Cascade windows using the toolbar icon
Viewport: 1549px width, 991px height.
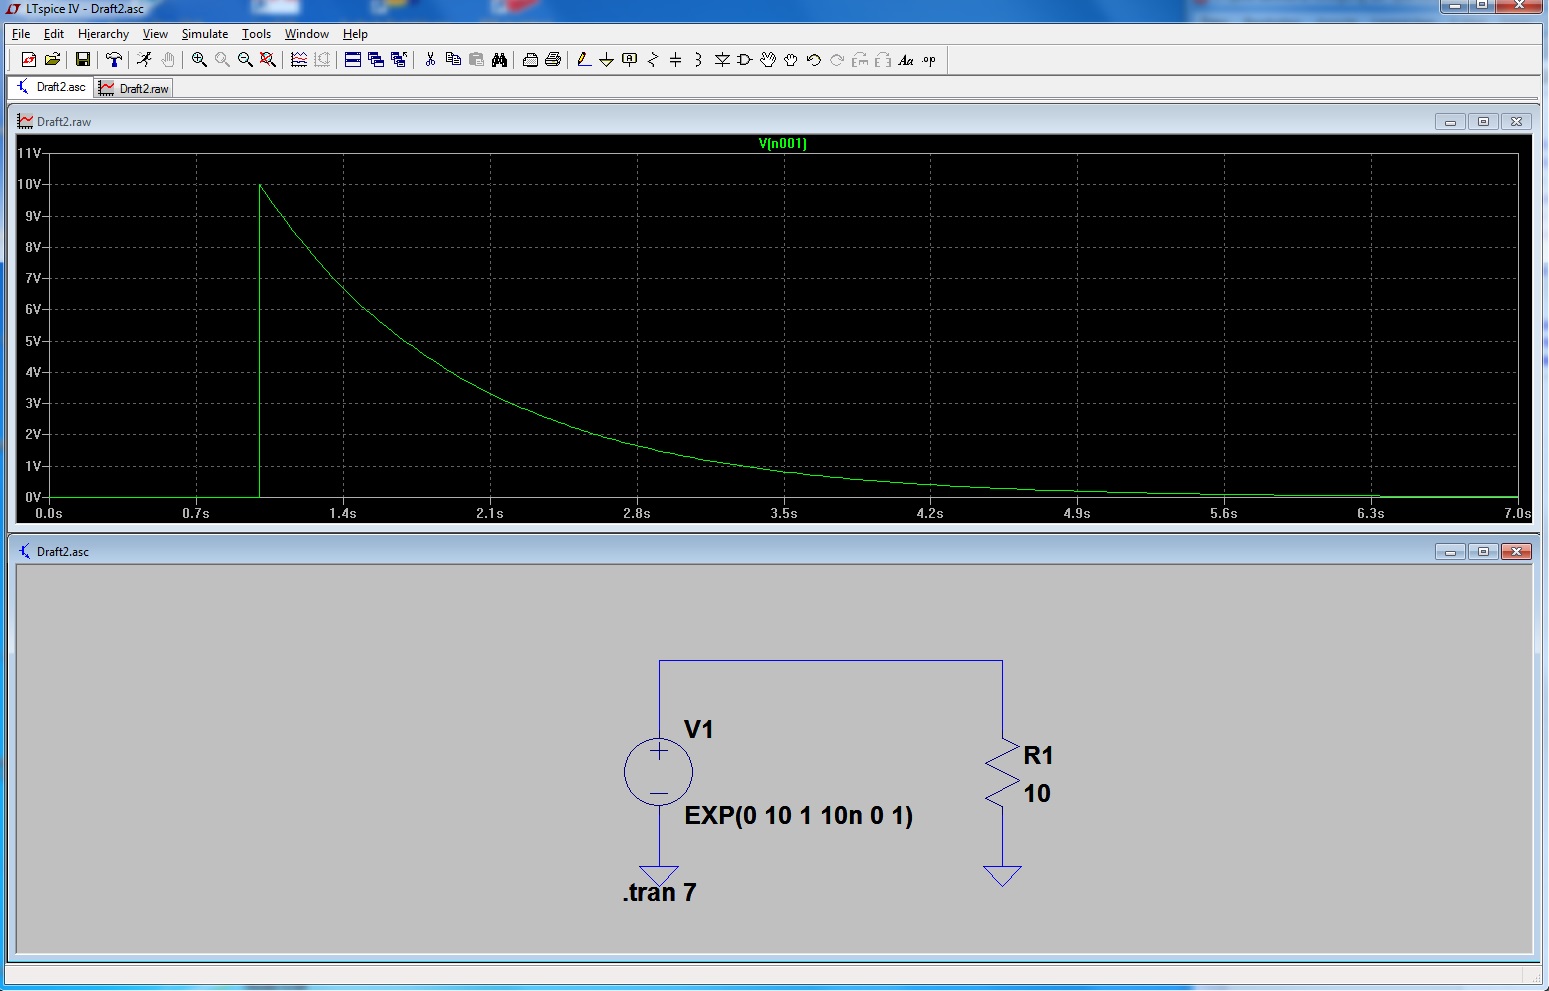pyautogui.click(x=376, y=60)
